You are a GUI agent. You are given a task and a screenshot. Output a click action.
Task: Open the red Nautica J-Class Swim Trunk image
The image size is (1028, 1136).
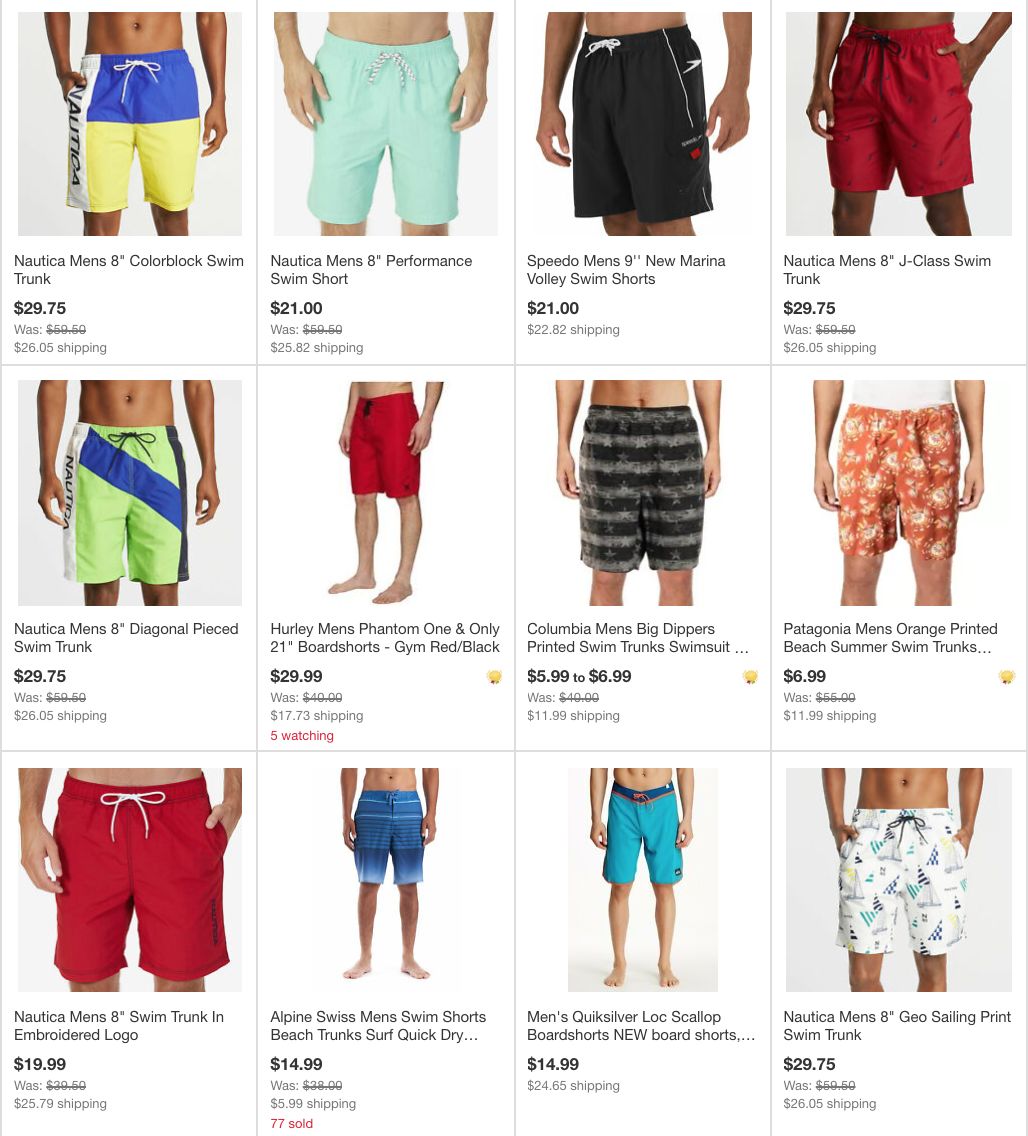[x=899, y=124]
